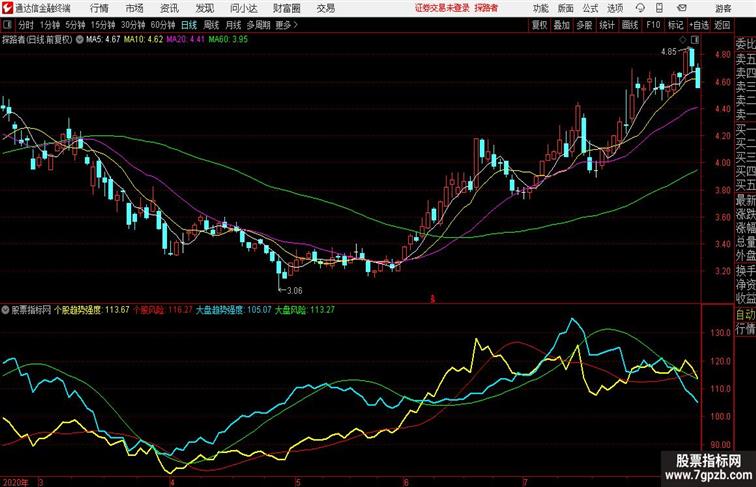Click the 多股 multi-stock button
756x487 pixels.
point(584,25)
